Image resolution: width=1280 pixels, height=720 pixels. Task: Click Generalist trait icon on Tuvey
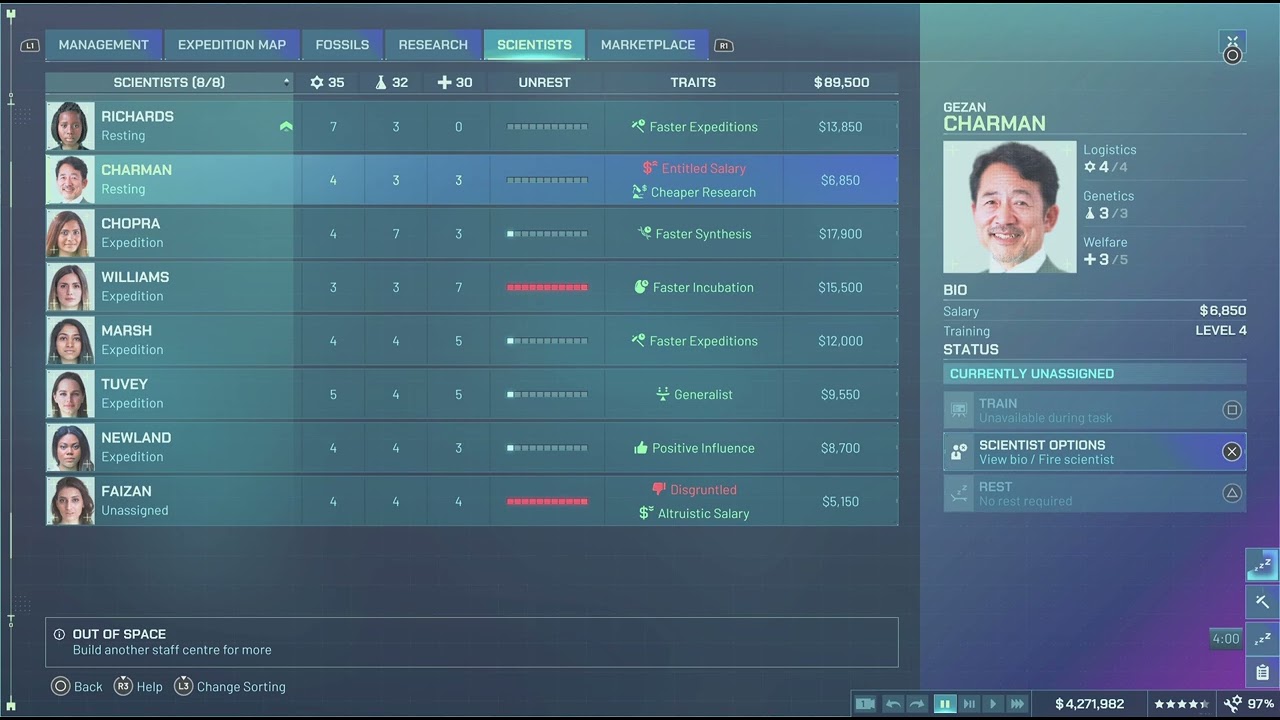tap(662, 394)
